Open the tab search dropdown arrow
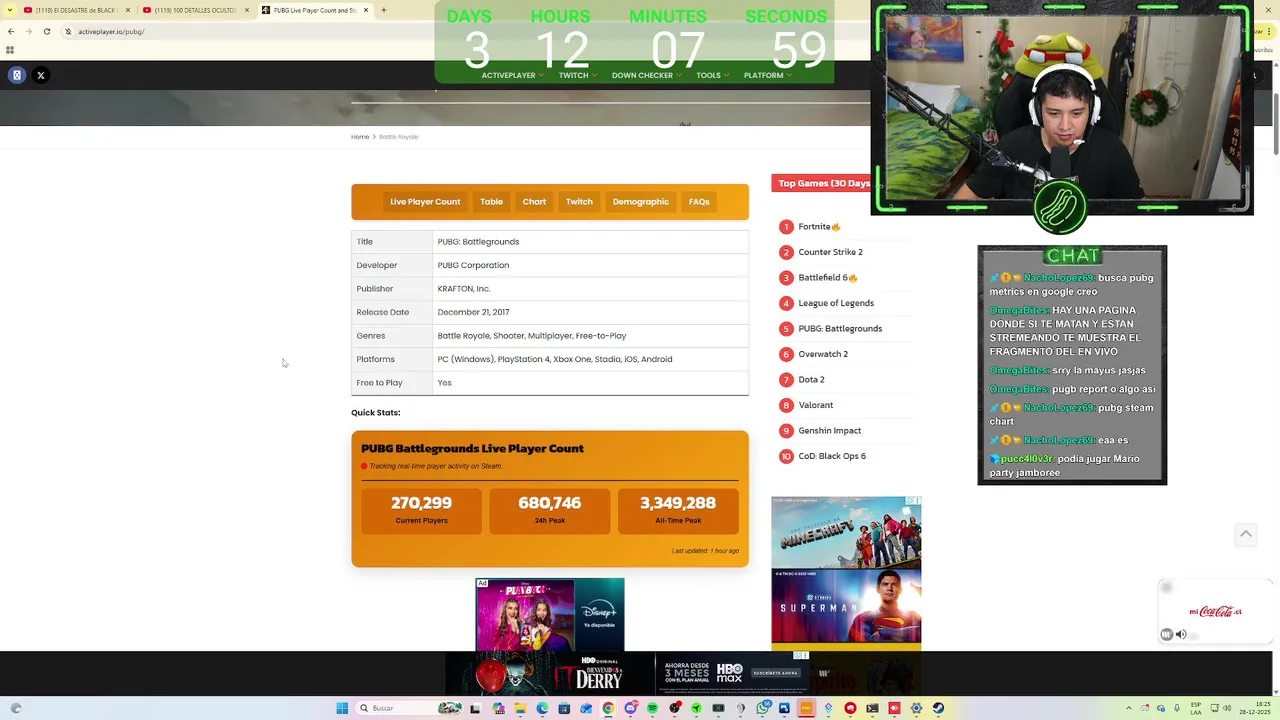Screen dimensions: 1280x720 click(x=9, y=10)
